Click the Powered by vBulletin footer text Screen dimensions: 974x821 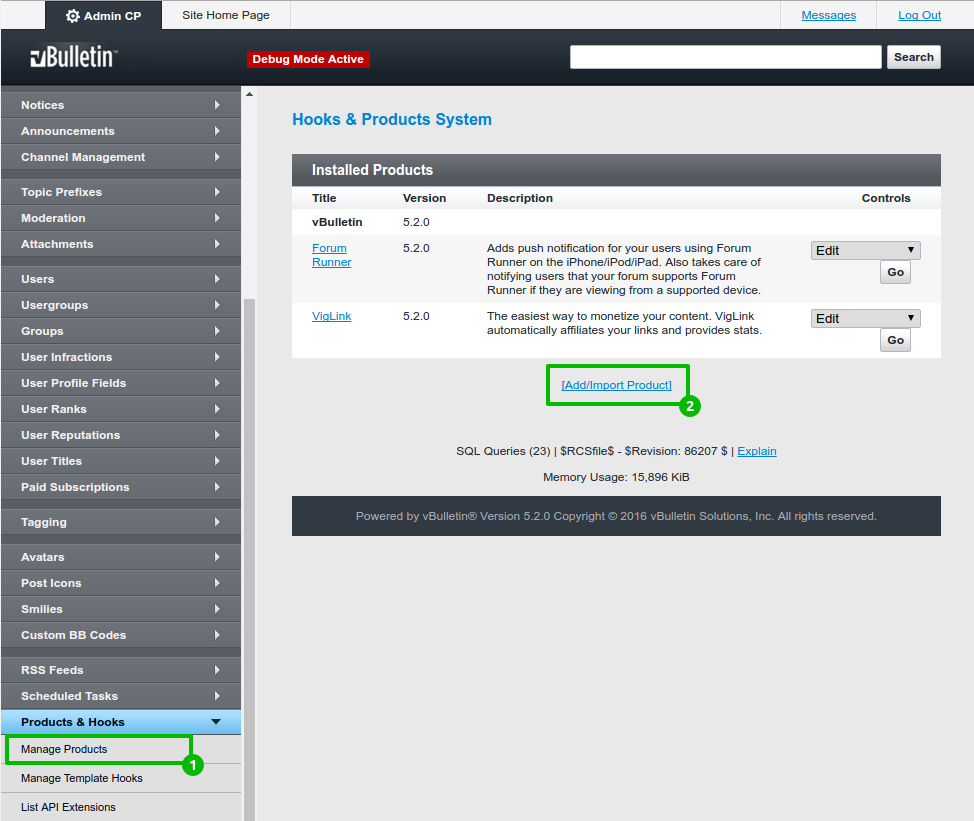[616, 516]
